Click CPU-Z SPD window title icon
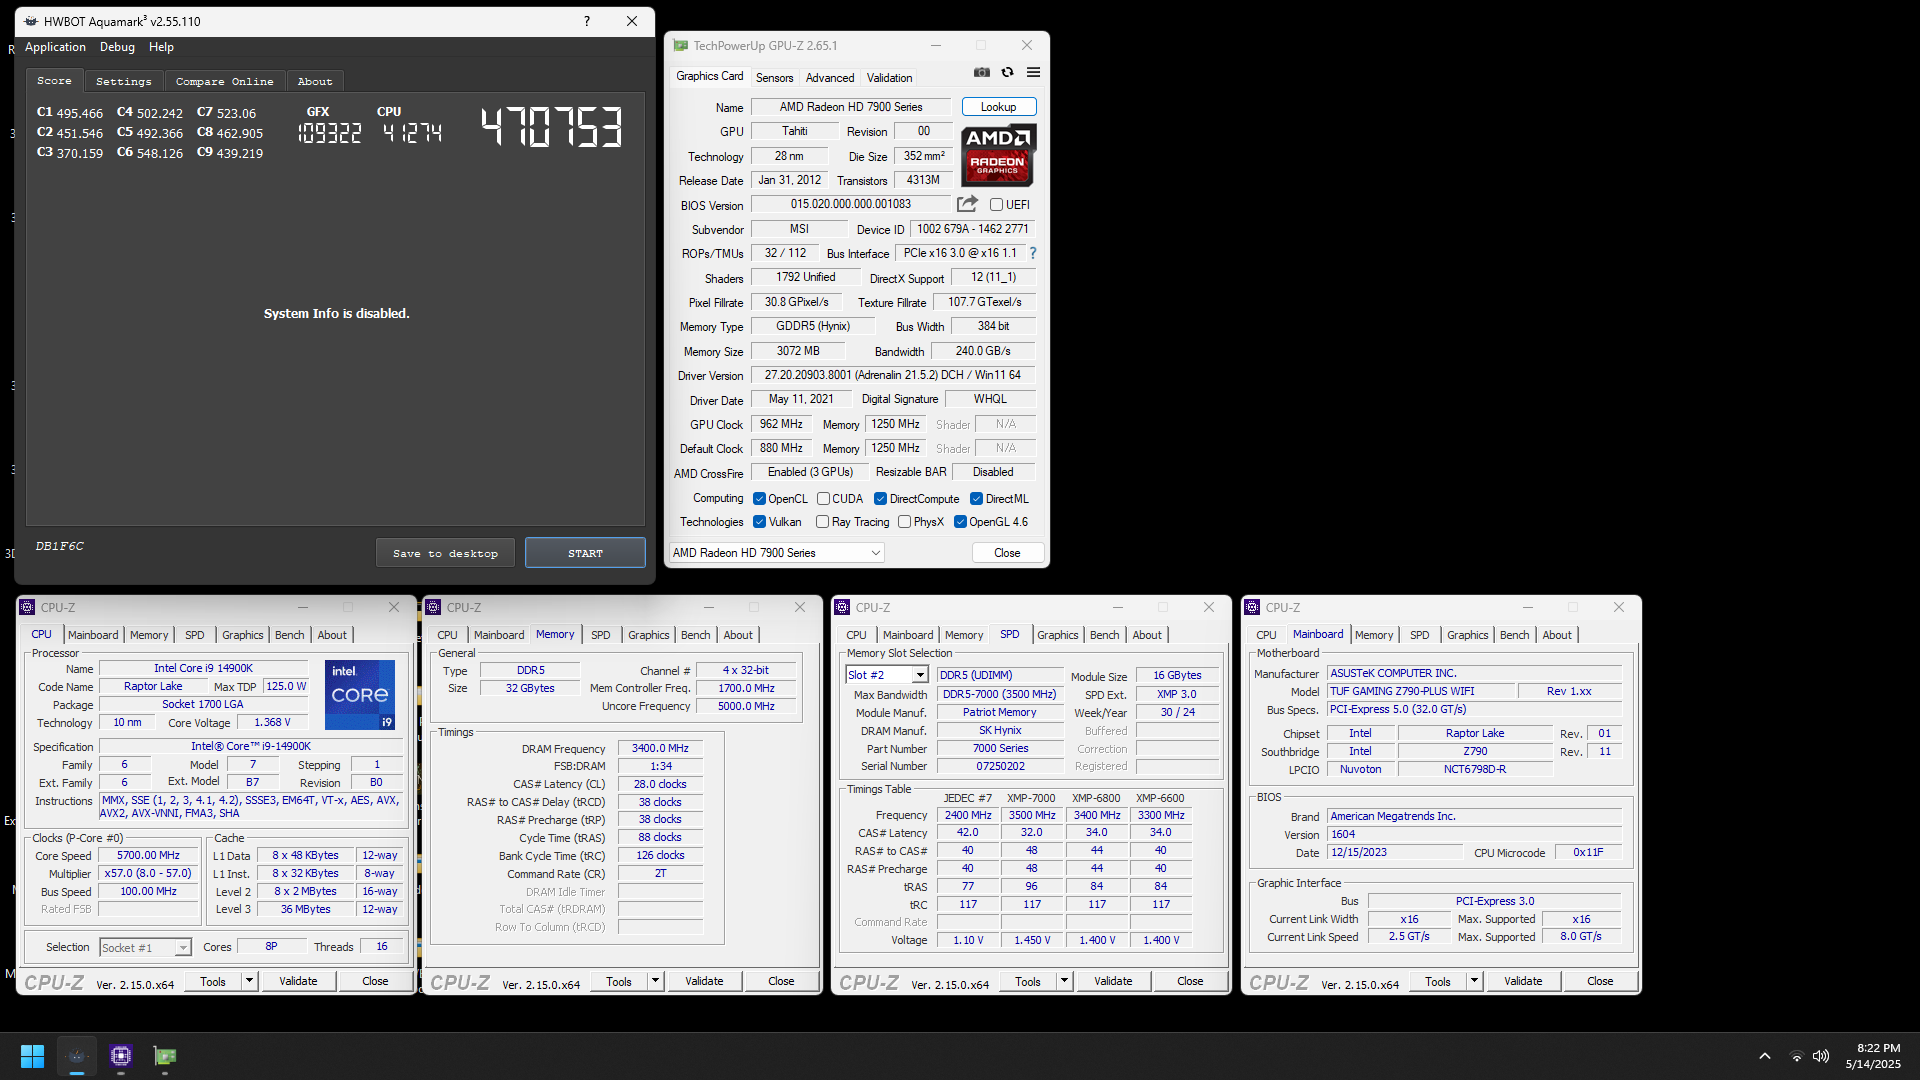This screenshot has width=1920, height=1080. [x=842, y=607]
